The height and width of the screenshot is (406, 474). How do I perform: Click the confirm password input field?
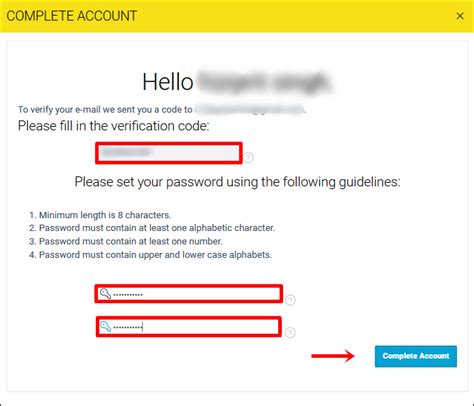[189, 326]
